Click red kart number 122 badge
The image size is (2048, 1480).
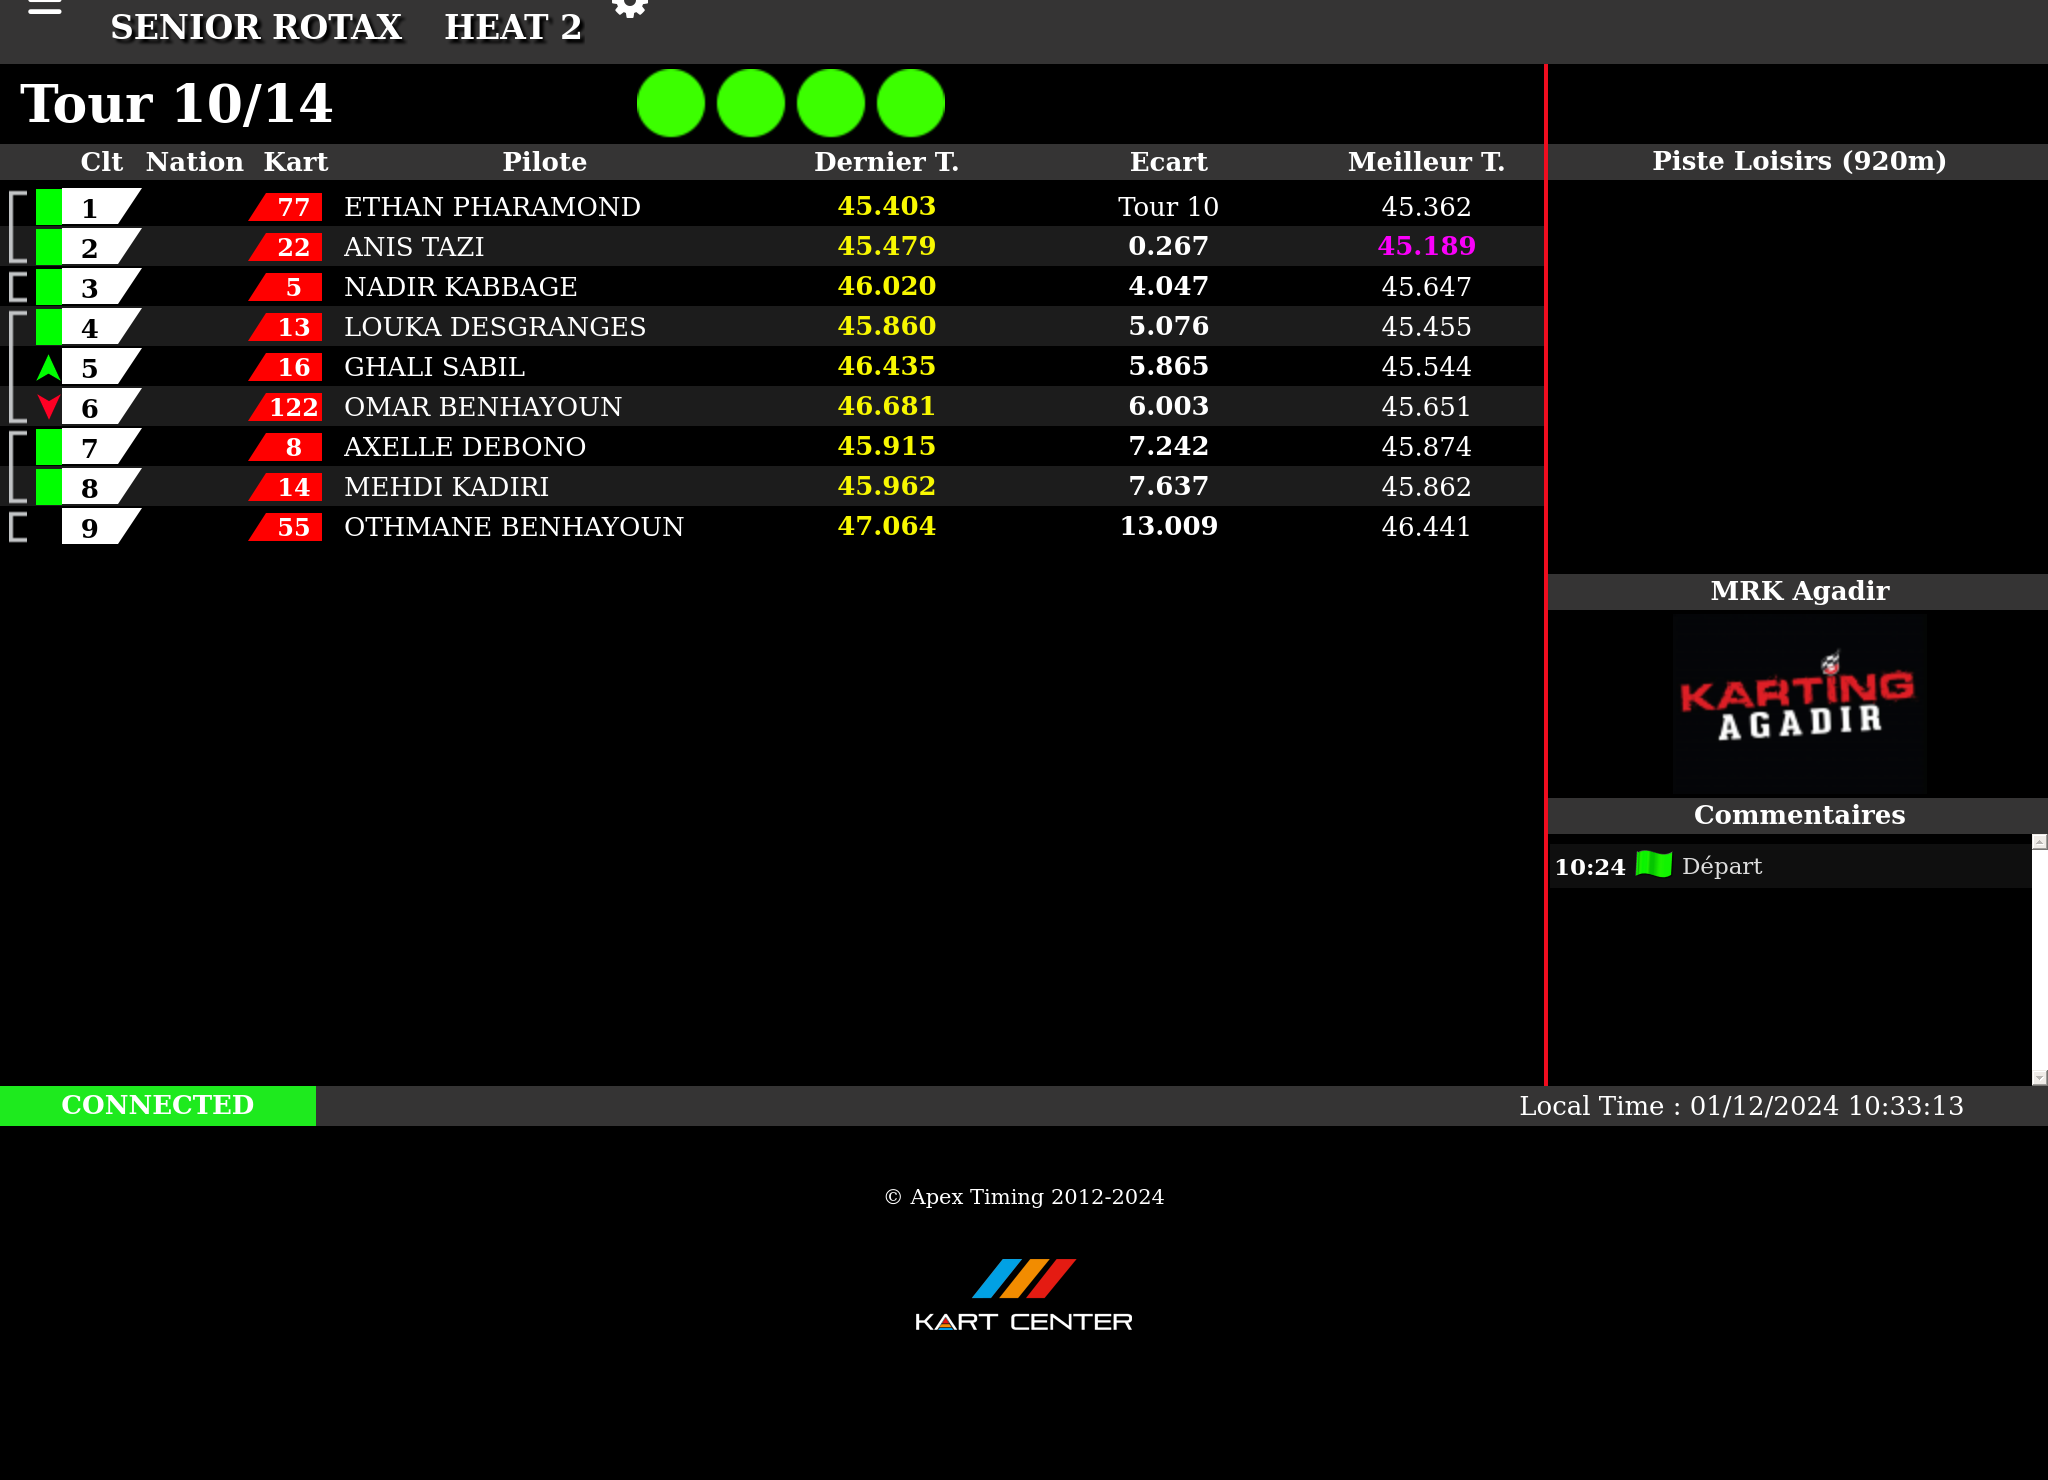(x=288, y=407)
